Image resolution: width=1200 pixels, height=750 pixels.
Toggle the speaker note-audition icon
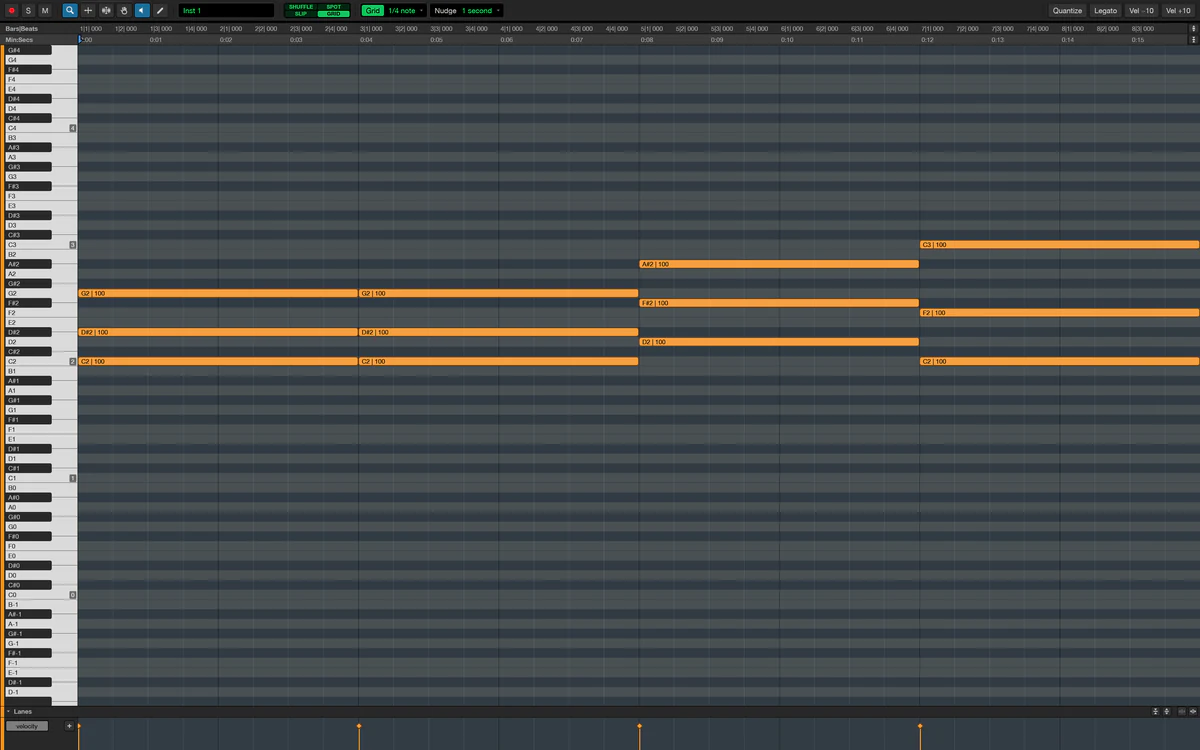[x=142, y=10]
